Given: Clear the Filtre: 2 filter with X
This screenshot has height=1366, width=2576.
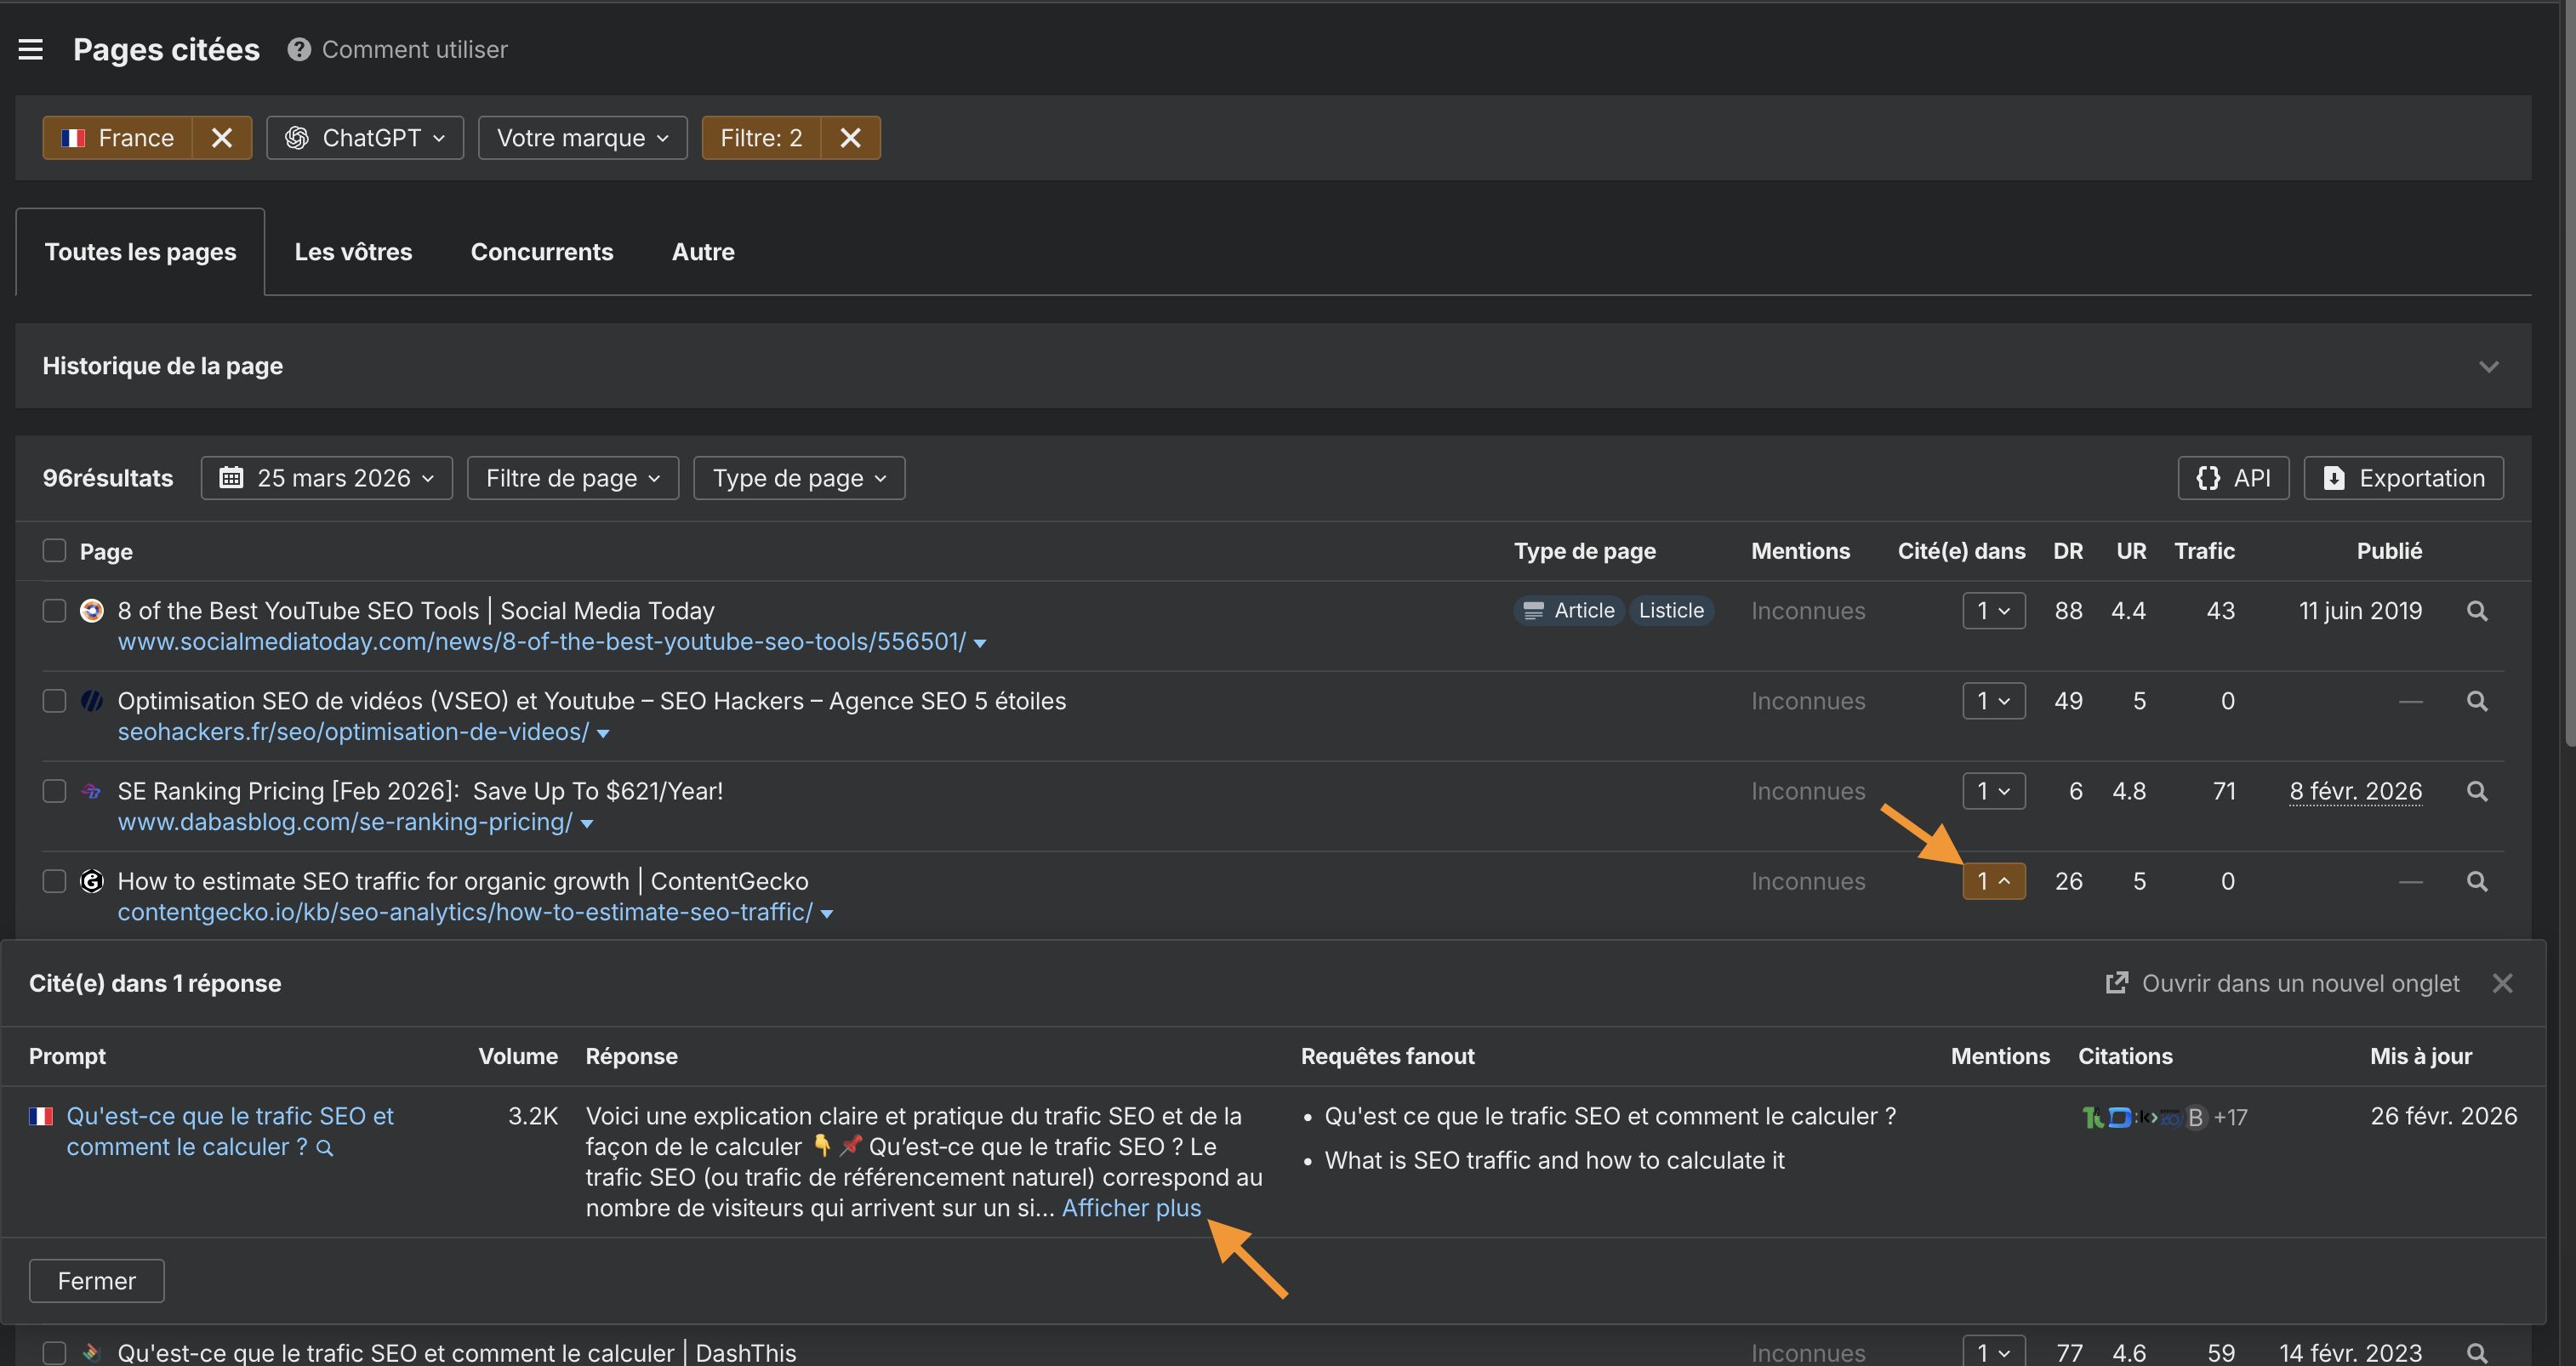Looking at the screenshot, I should click(850, 138).
